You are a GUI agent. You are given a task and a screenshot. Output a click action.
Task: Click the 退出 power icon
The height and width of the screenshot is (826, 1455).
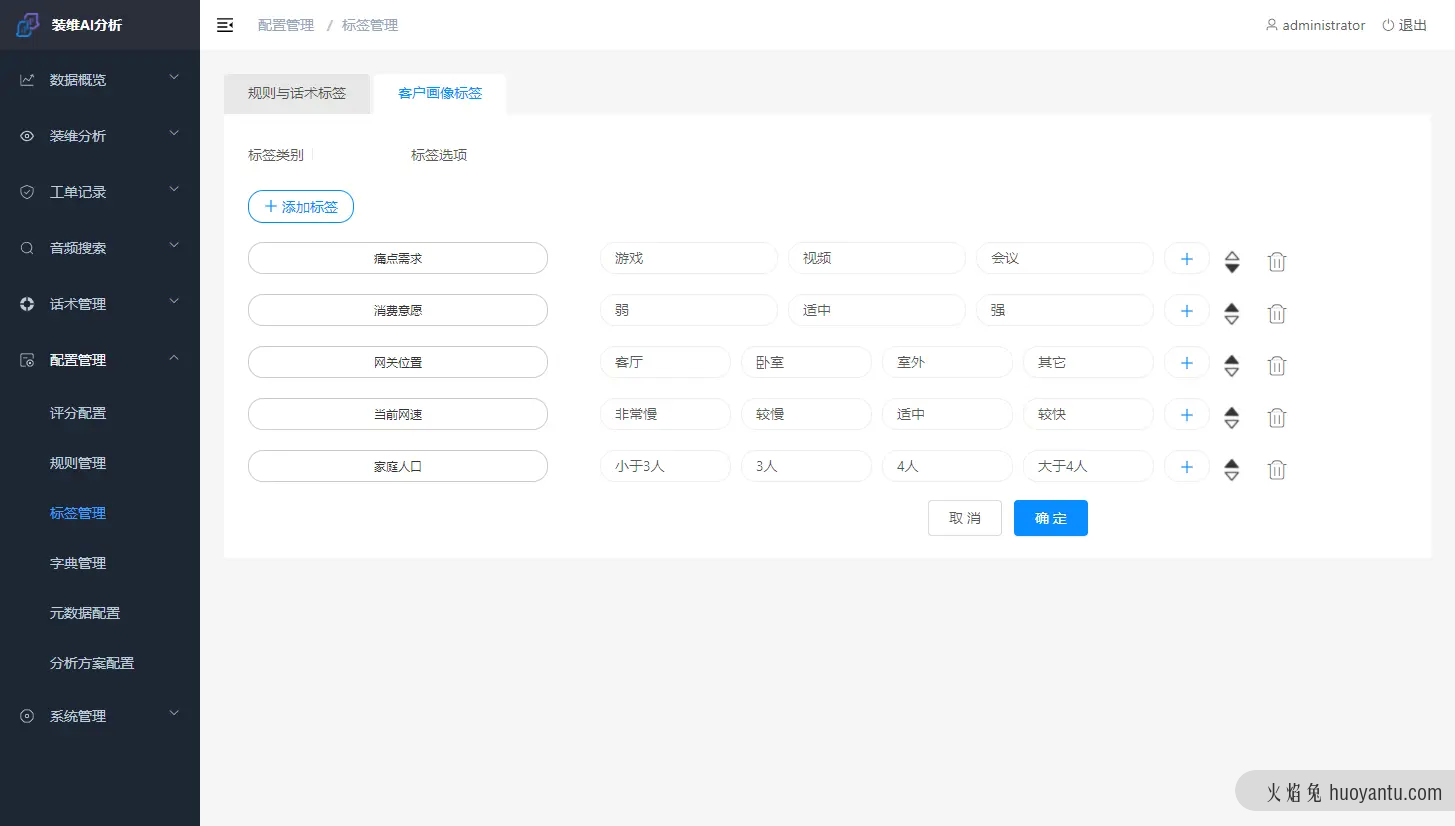click(x=1388, y=25)
